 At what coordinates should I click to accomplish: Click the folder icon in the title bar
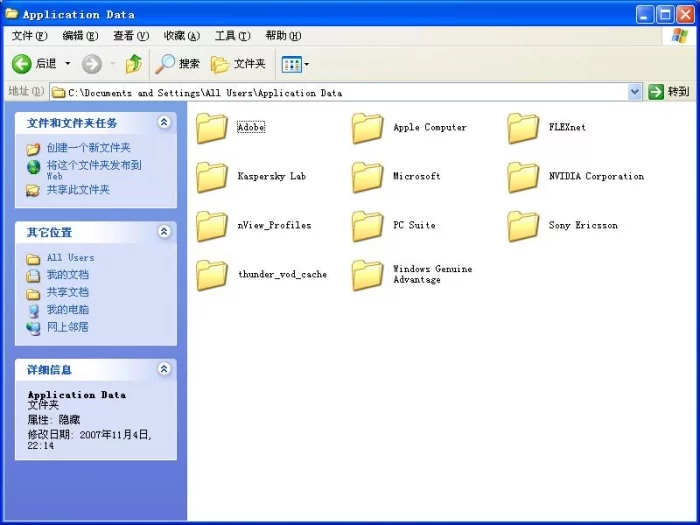coord(12,14)
